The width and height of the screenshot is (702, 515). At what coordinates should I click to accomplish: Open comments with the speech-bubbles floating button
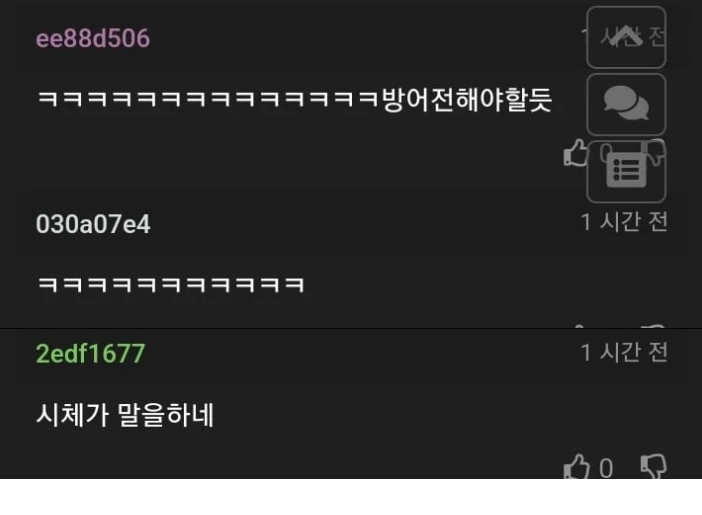[x=626, y=104]
